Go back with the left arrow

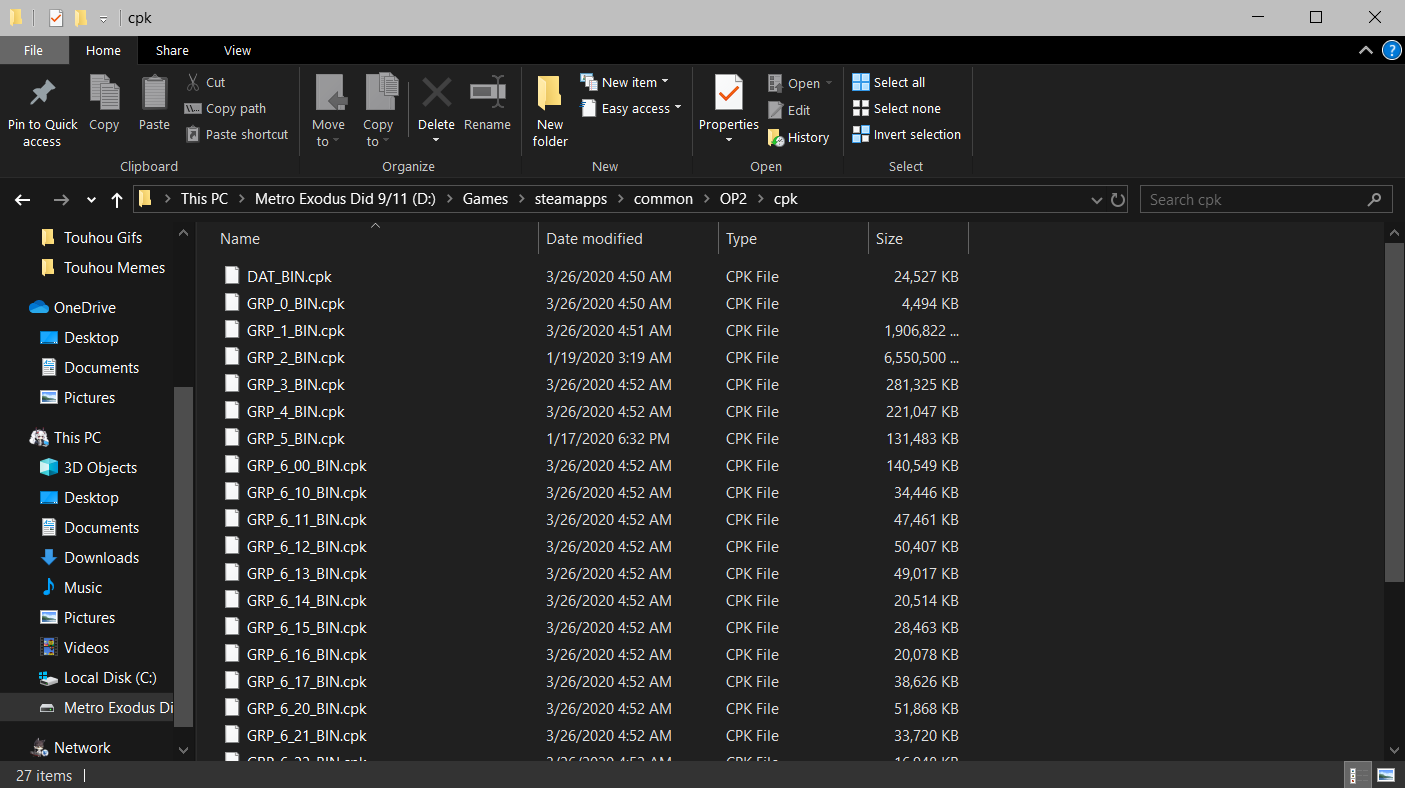(23, 200)
